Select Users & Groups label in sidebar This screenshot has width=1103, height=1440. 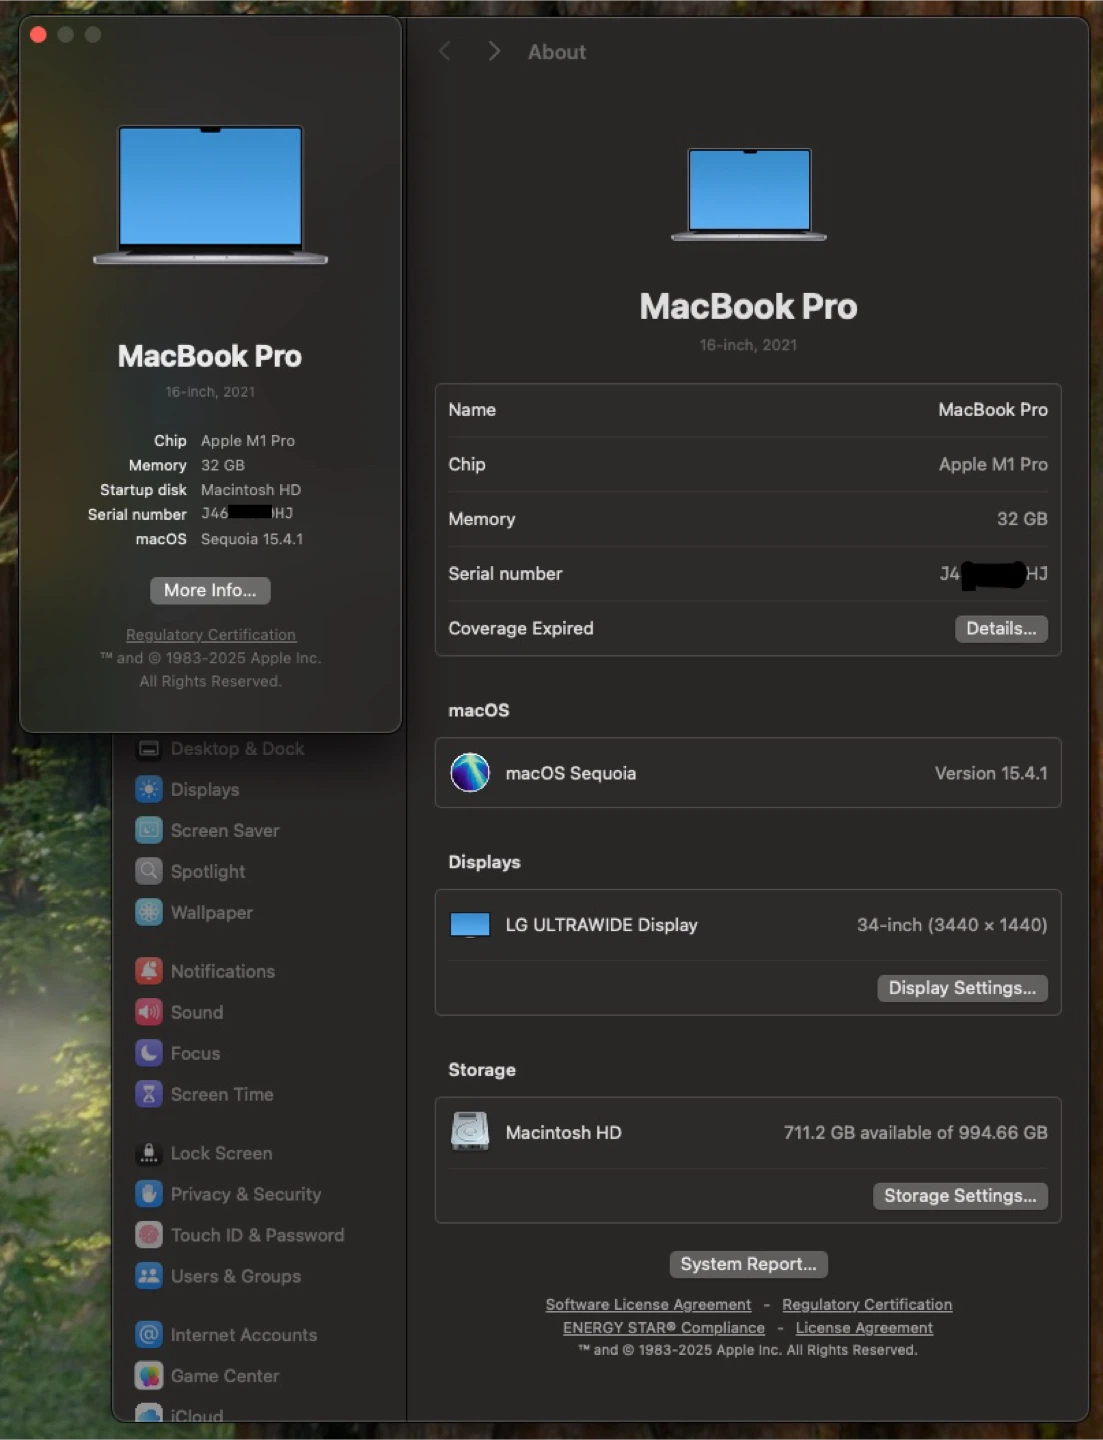coord(235,1276)
